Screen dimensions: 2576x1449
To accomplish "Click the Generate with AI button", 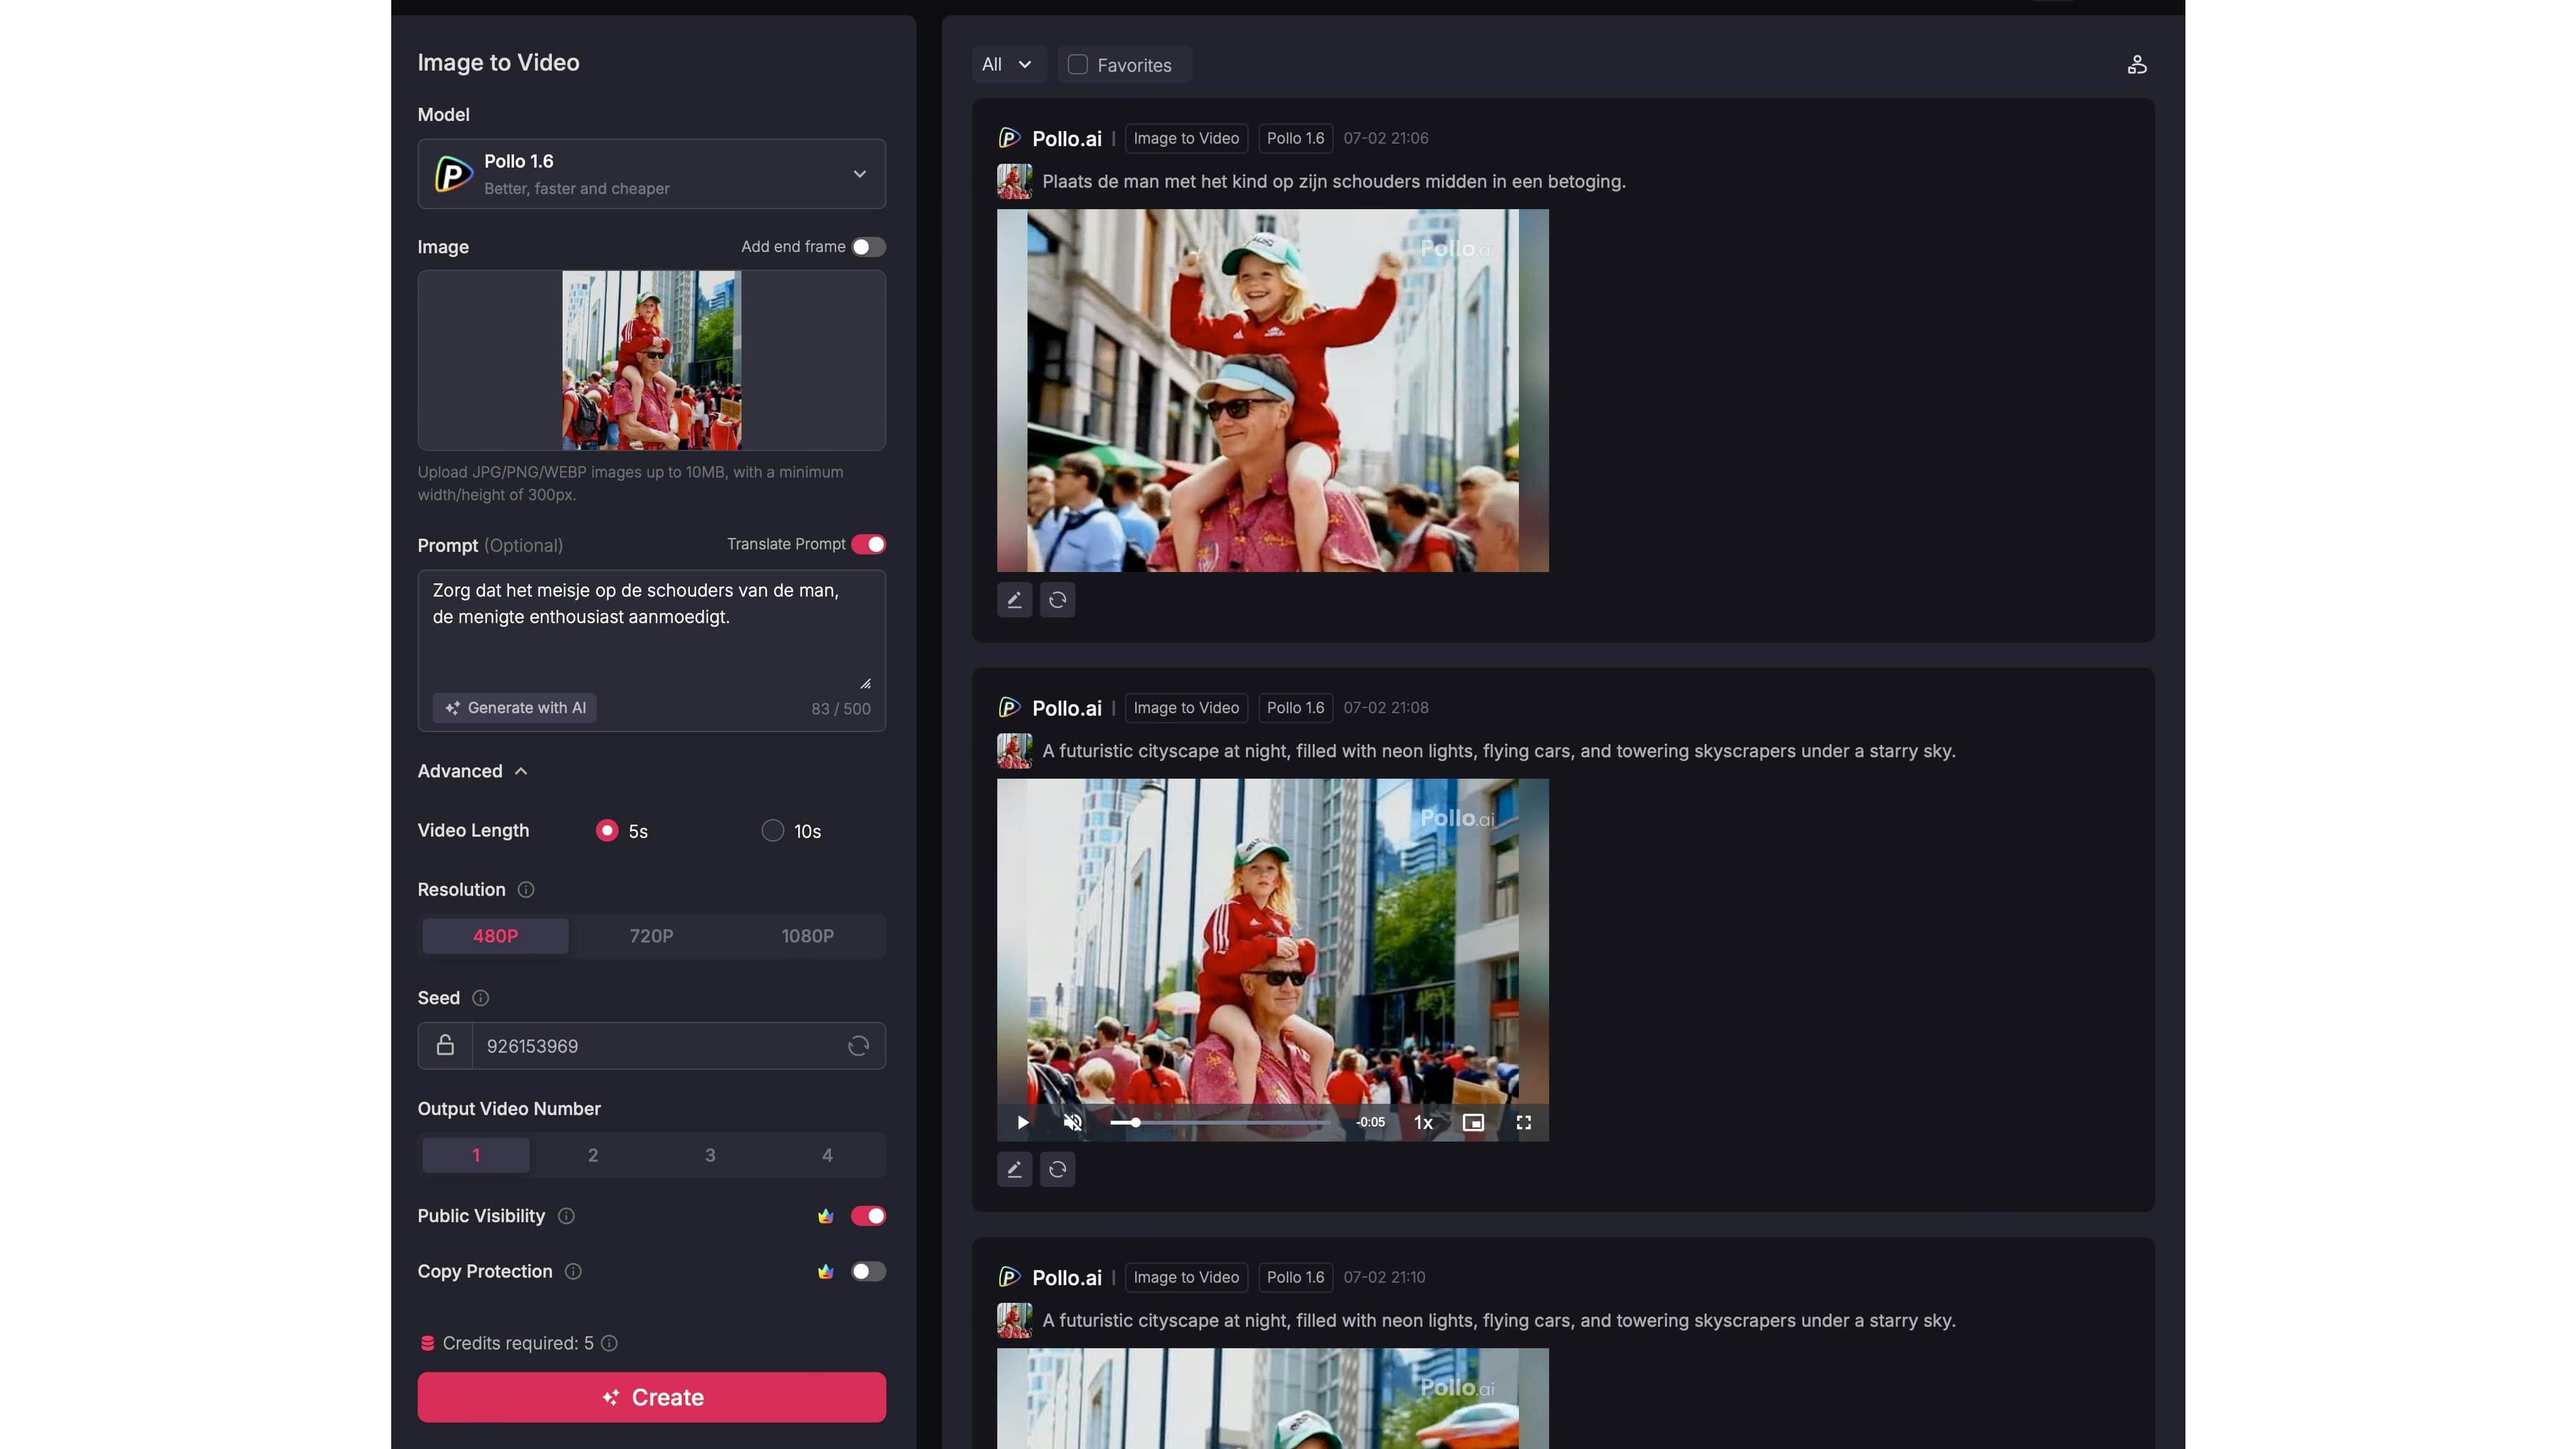I will pos(515,708).
